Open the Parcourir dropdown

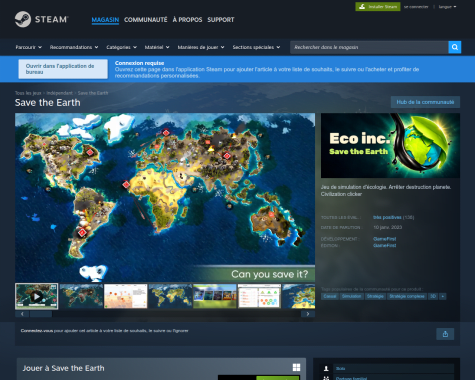[x=28, y=47]
